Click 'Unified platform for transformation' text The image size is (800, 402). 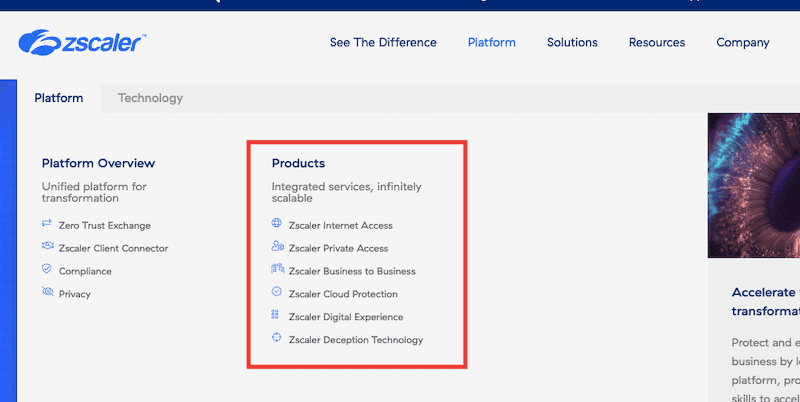click(x=94, y=192)
